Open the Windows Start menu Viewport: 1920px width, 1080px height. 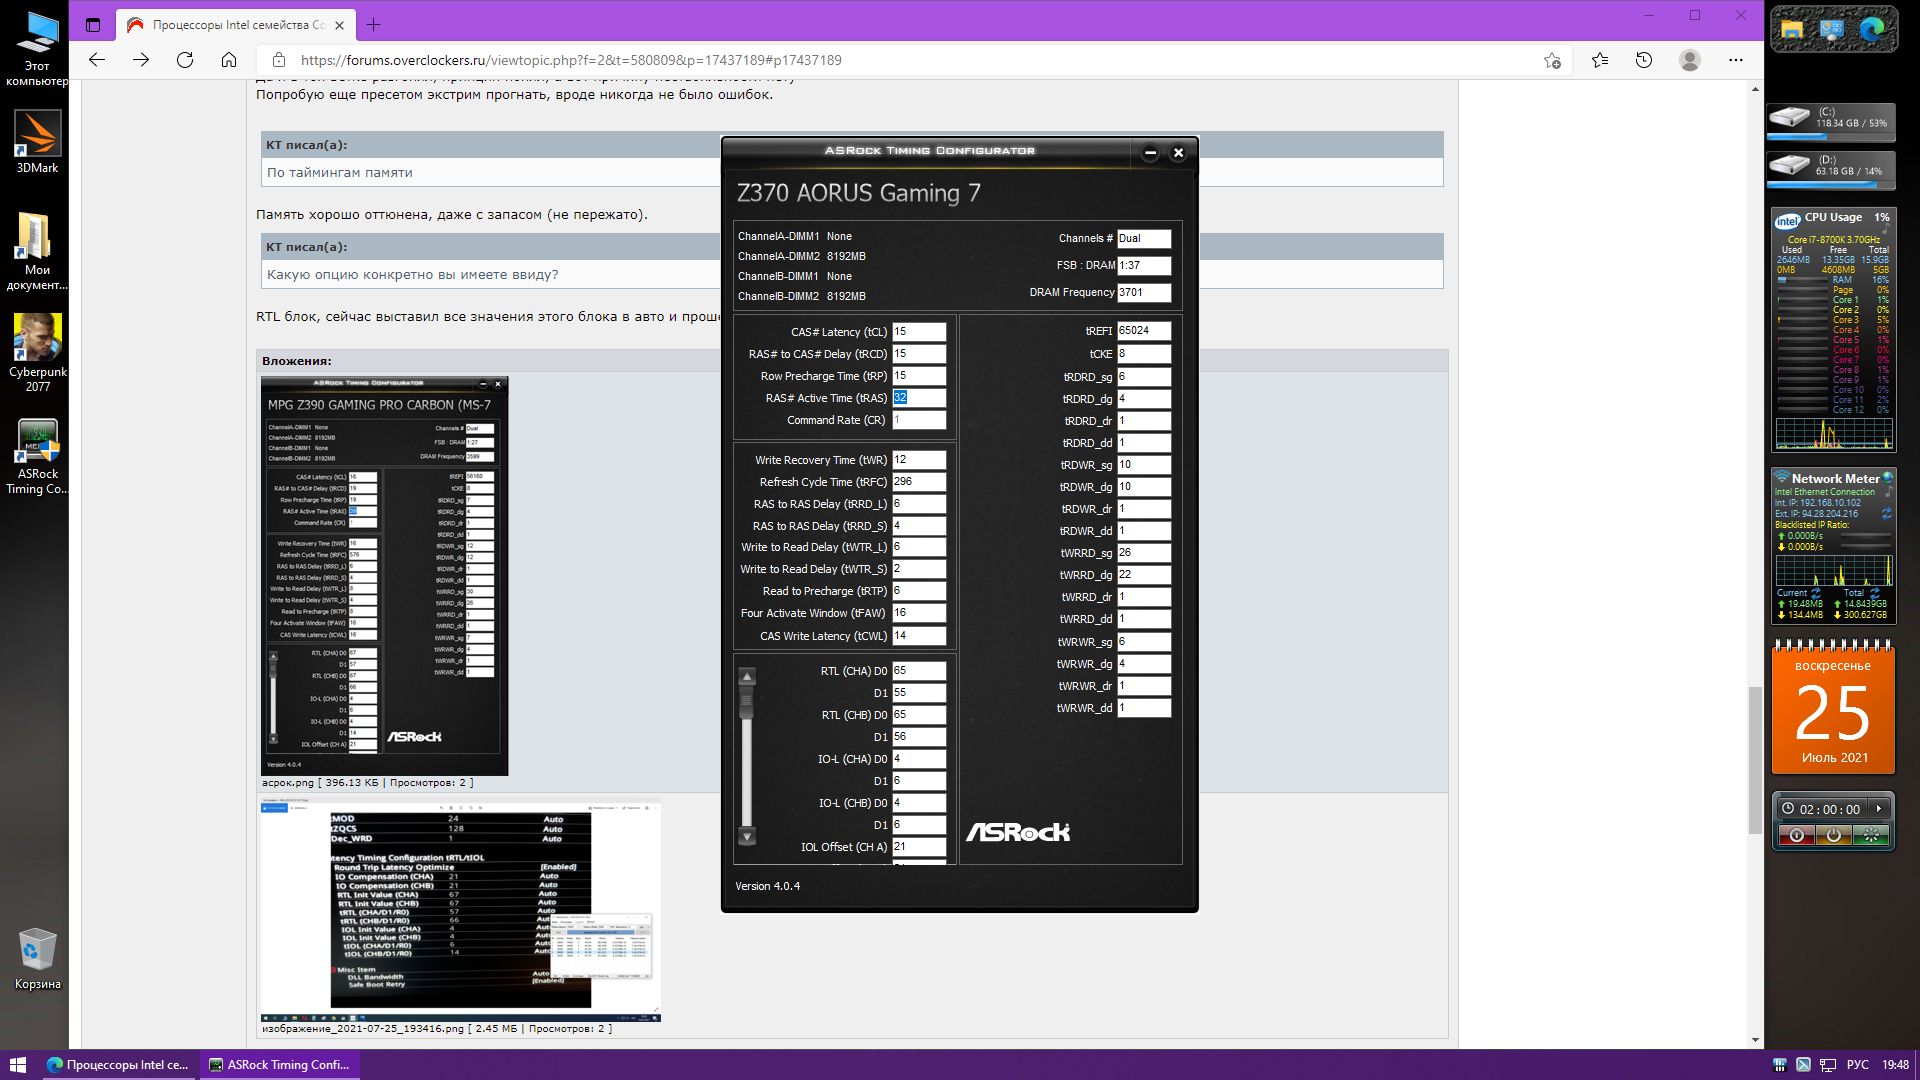coord(17,1065)
